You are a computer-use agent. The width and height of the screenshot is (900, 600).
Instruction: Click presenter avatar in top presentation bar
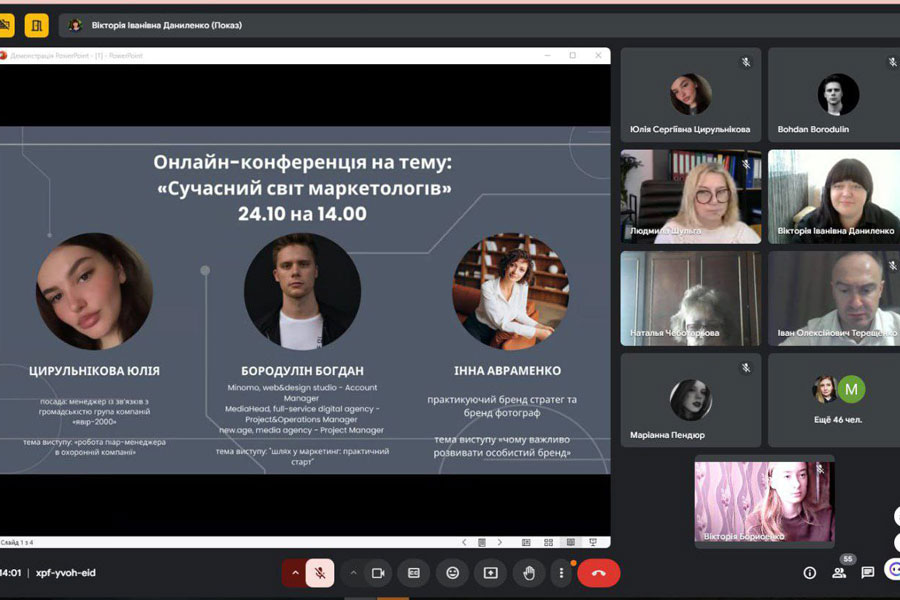coord(75,25)
